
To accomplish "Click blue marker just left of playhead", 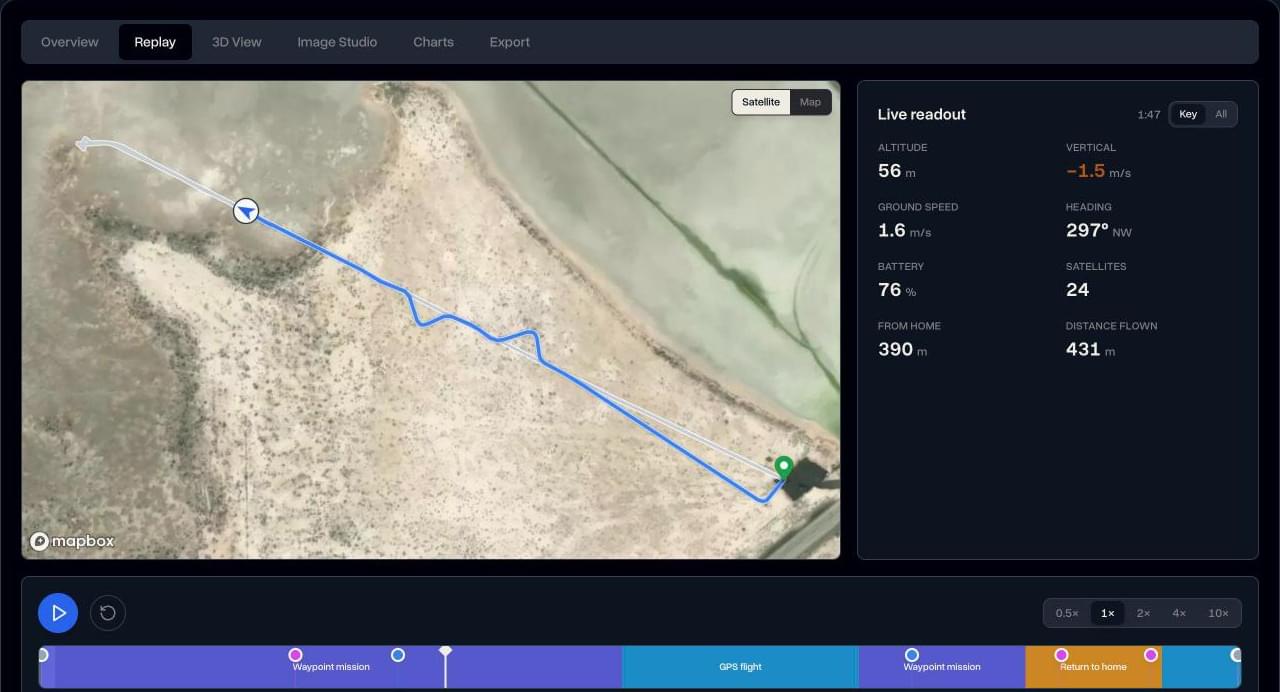I will pyautogui.click(x=398, y=655).
